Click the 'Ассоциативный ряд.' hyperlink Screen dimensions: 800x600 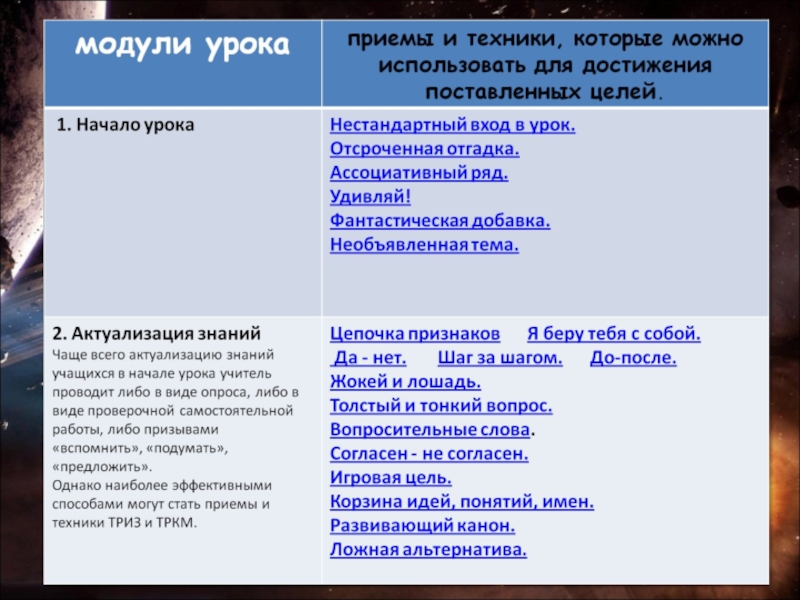pos(419,173)
